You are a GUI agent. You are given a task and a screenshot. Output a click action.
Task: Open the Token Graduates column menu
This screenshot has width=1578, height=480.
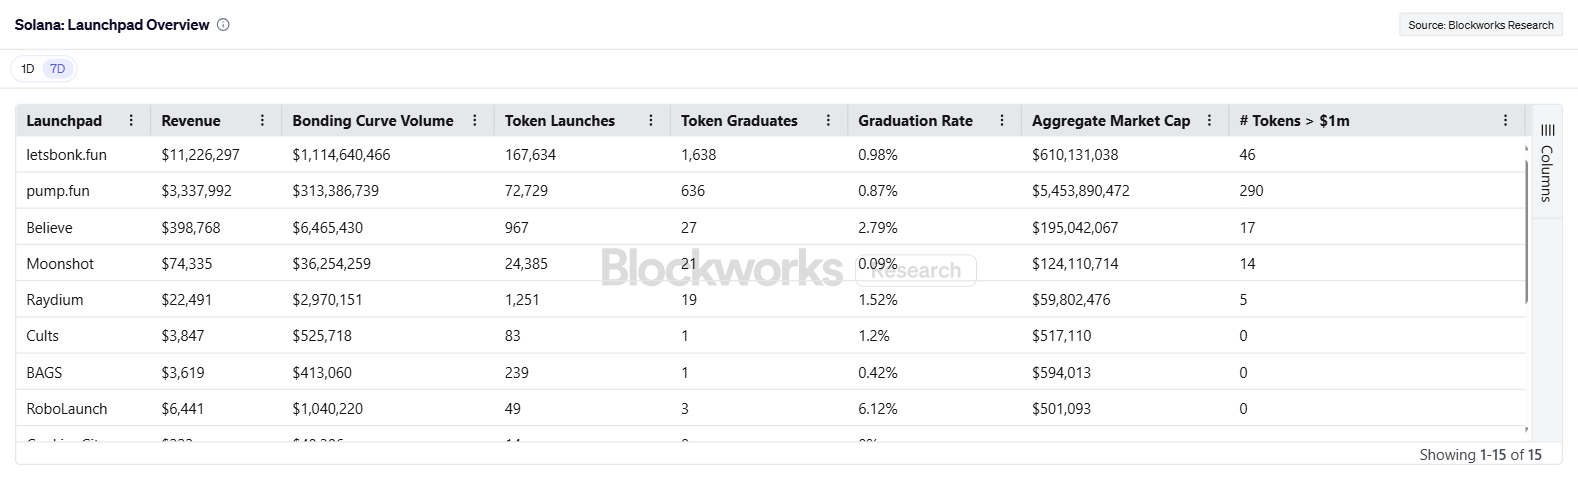pos(828,120)
